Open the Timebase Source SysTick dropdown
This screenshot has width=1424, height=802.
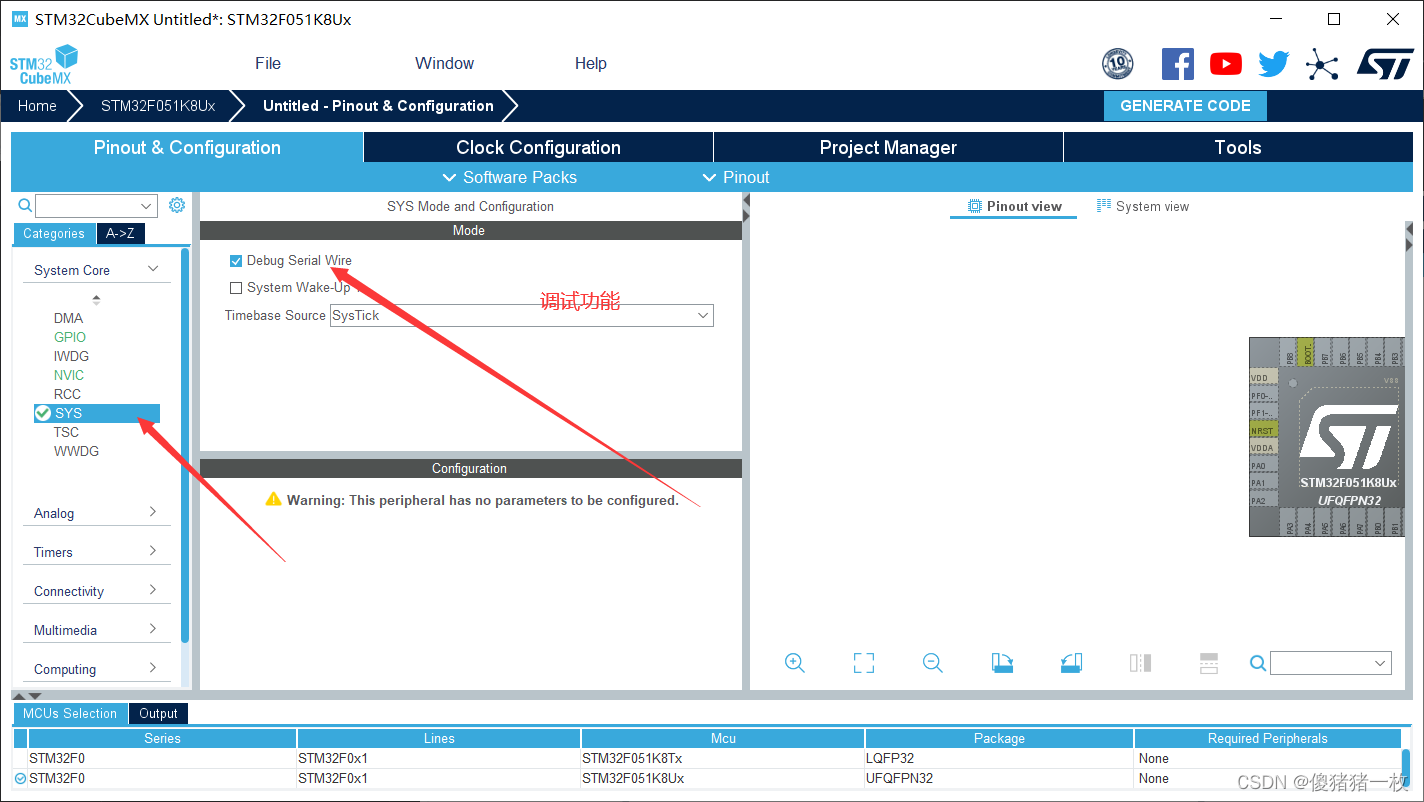point(522,315)
